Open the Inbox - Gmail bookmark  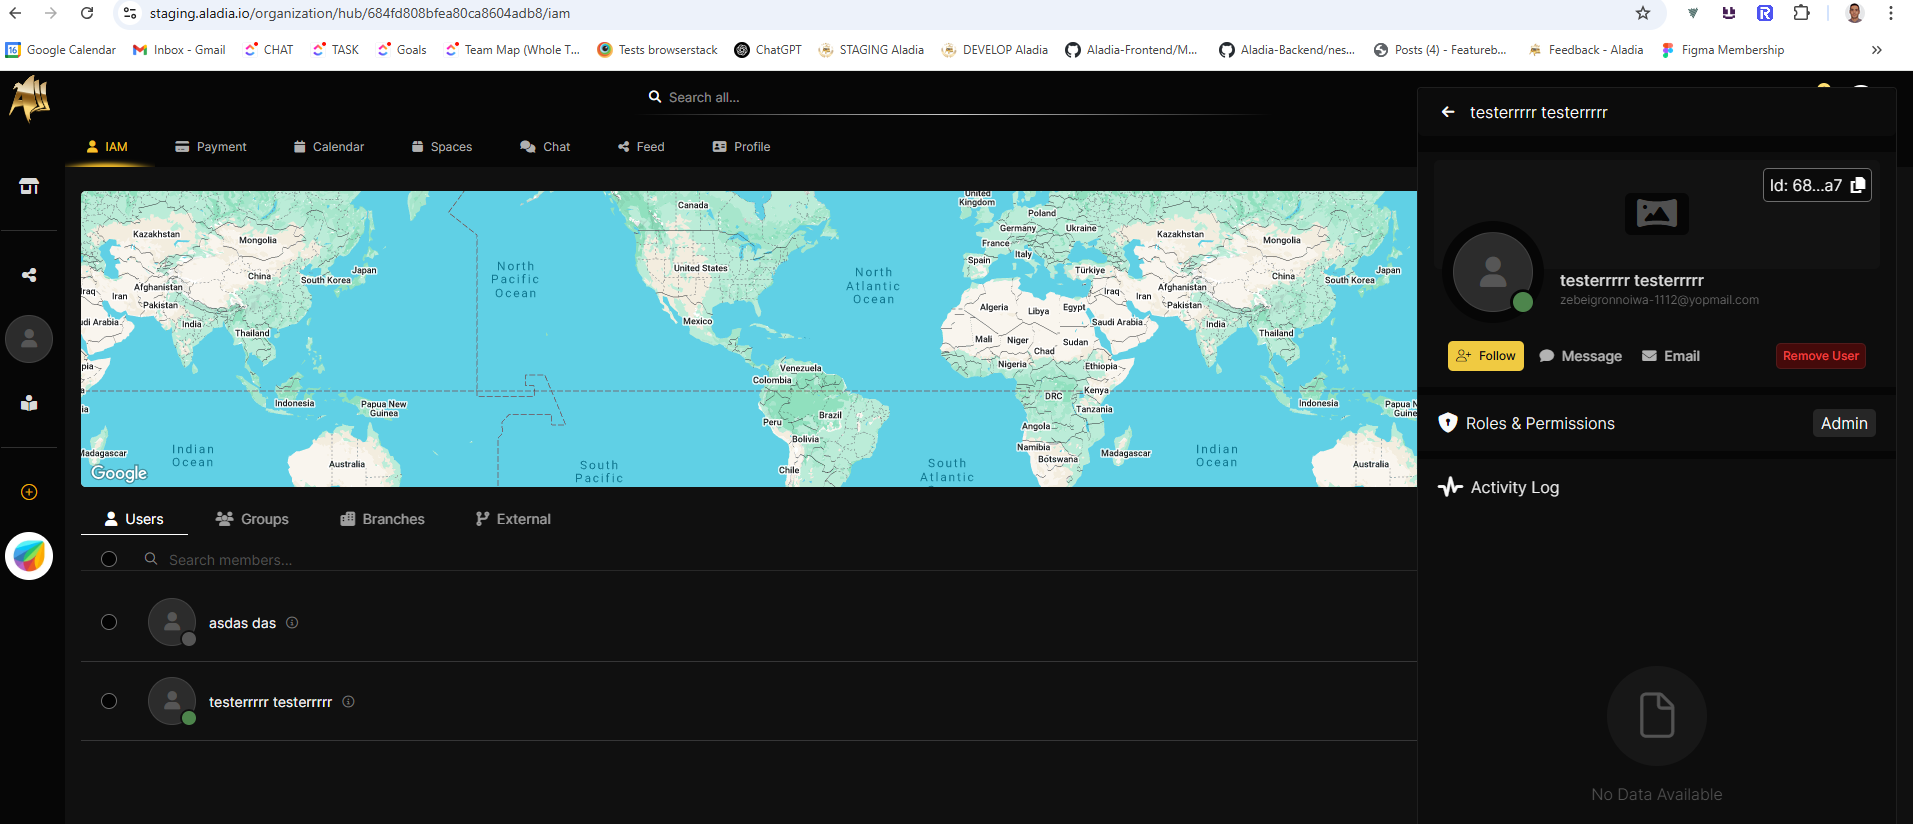click(x=179, y=50)
